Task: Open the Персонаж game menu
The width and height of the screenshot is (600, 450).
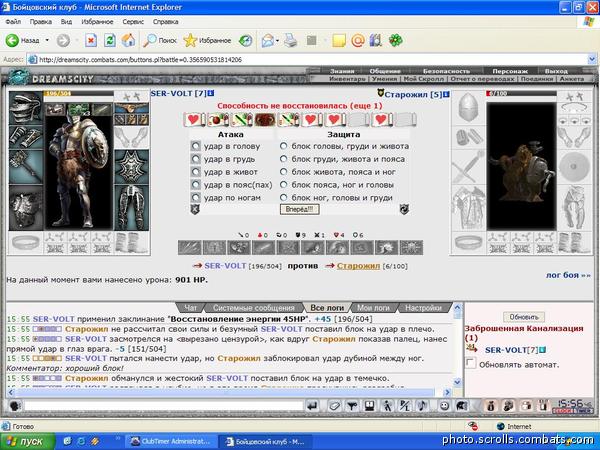Action: pos(510,71)
